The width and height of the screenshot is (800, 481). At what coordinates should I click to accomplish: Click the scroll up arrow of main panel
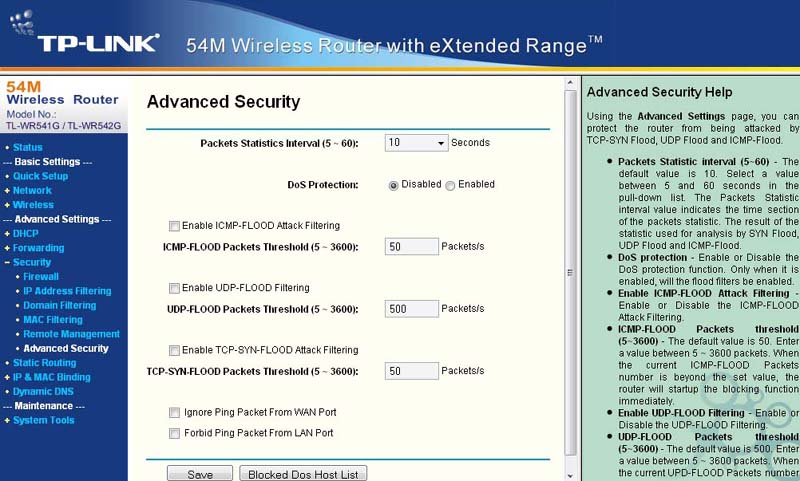[x=570, y=83]
